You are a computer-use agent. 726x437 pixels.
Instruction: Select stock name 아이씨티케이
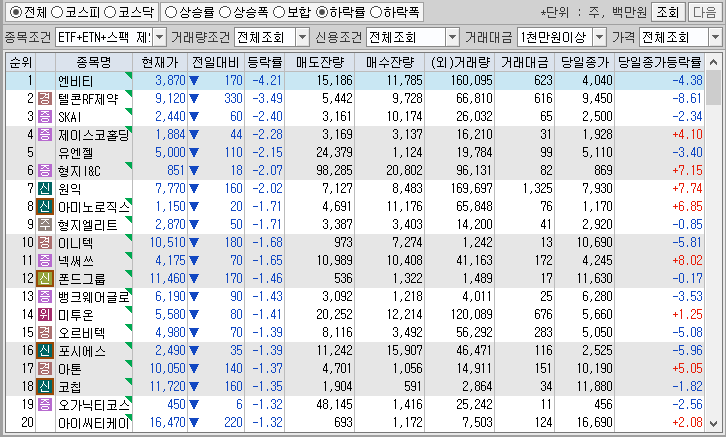tap(94, 423)
